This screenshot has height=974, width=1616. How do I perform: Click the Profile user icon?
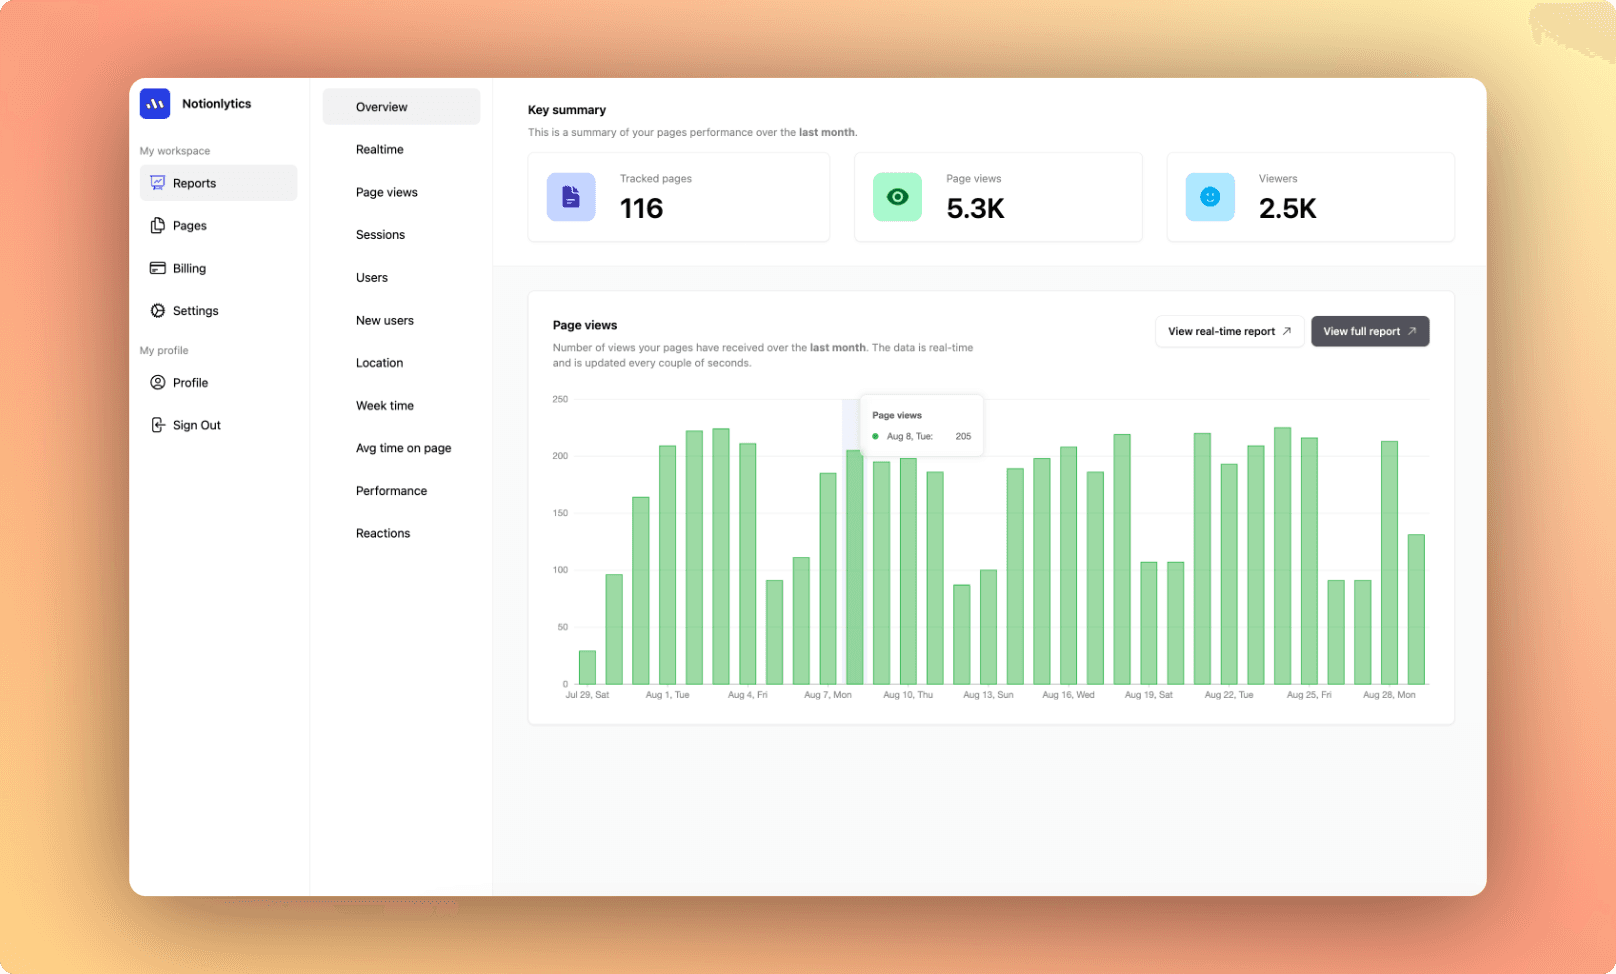click(x=157, y=383)
